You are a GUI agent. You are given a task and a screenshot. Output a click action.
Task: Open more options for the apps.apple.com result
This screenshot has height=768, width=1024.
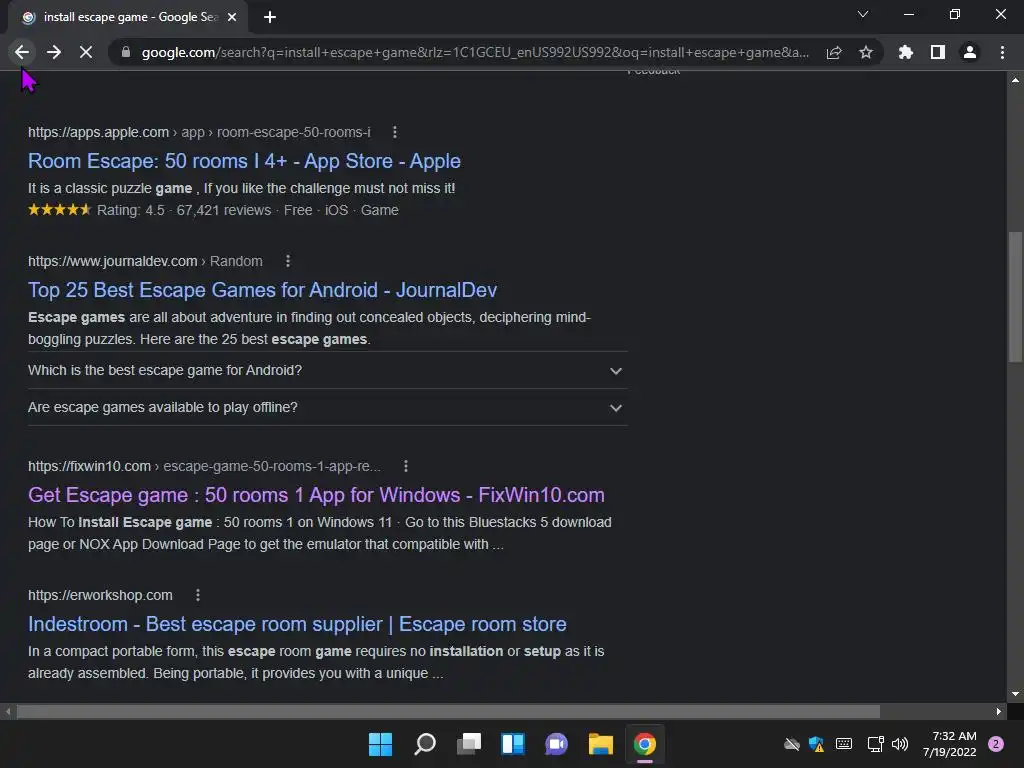click(x=394, y=132)
